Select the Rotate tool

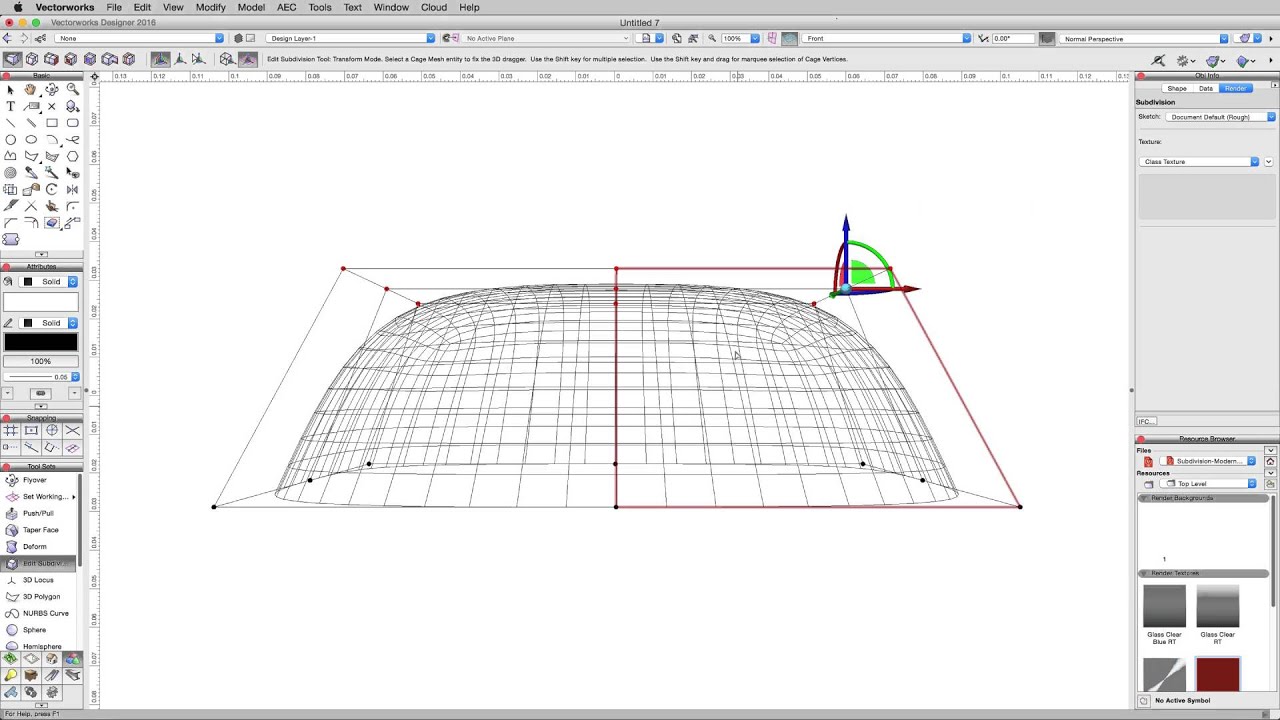[x=52, y=189]
